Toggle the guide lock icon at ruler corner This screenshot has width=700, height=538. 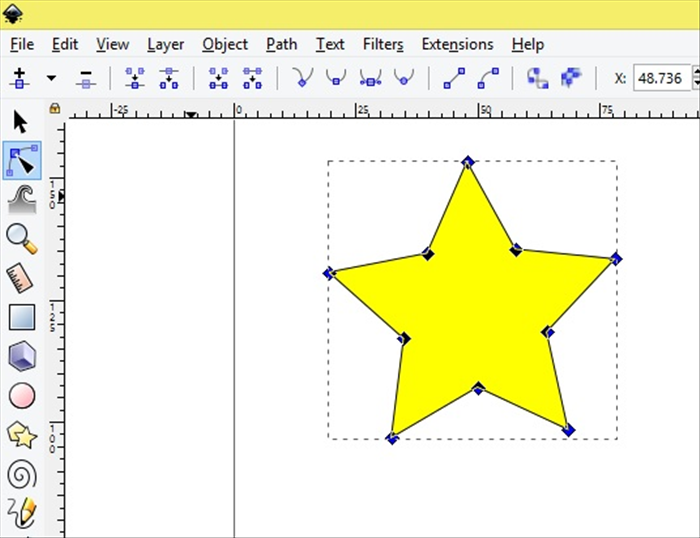tap(54, 107)
